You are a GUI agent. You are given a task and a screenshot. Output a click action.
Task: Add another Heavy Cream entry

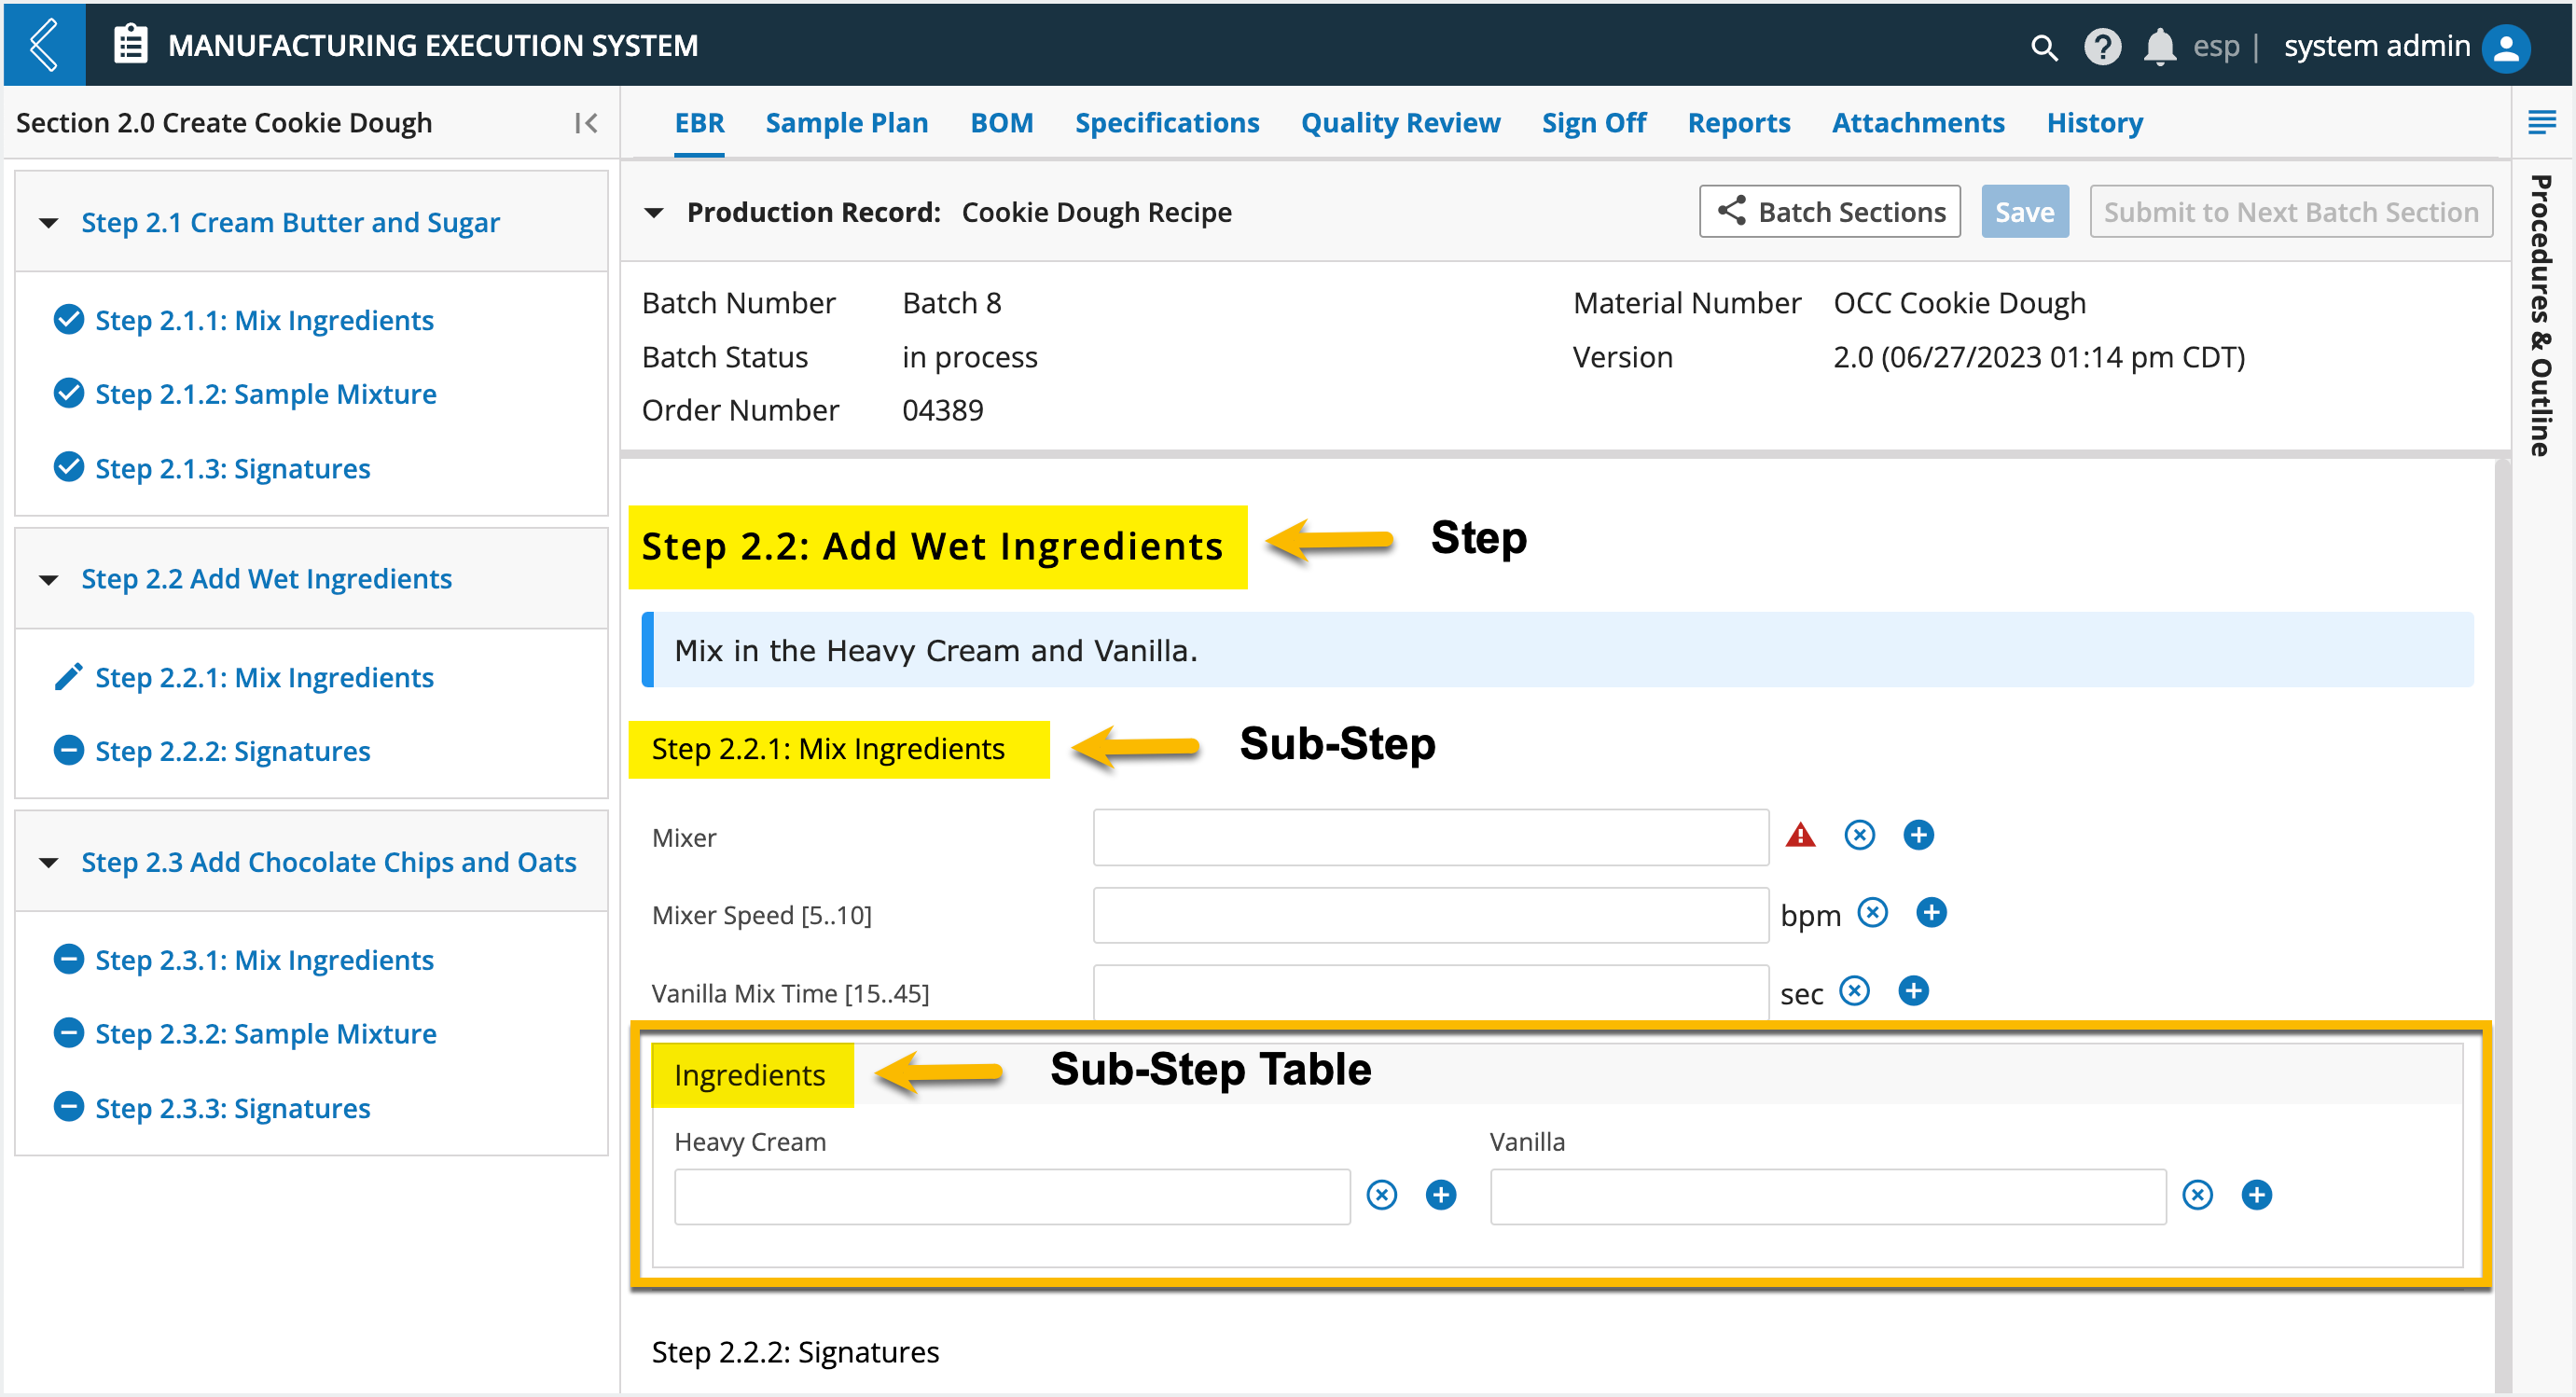coord(1440,1195)
